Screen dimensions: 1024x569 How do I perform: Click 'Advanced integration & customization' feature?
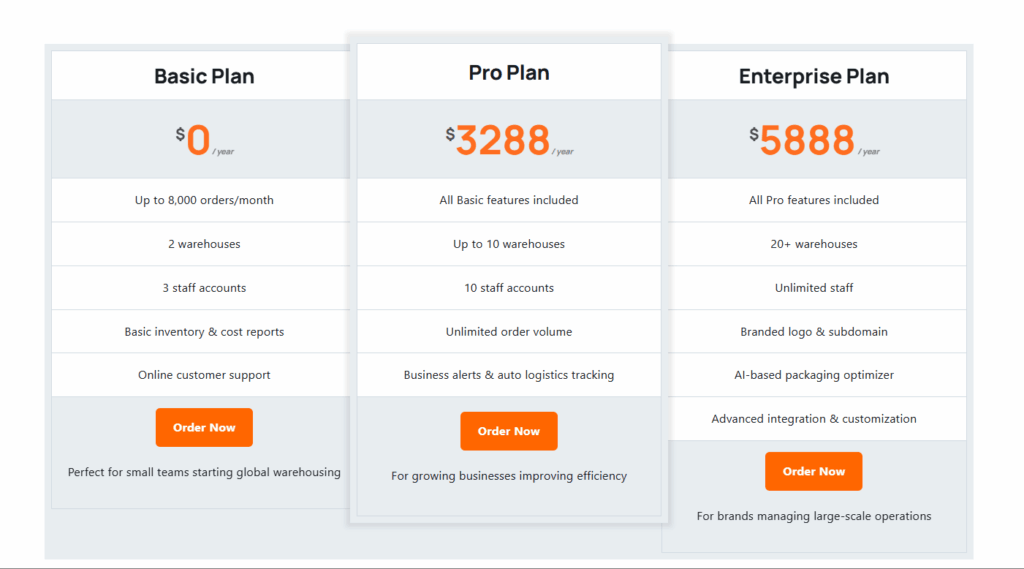(x=813, y=419)
